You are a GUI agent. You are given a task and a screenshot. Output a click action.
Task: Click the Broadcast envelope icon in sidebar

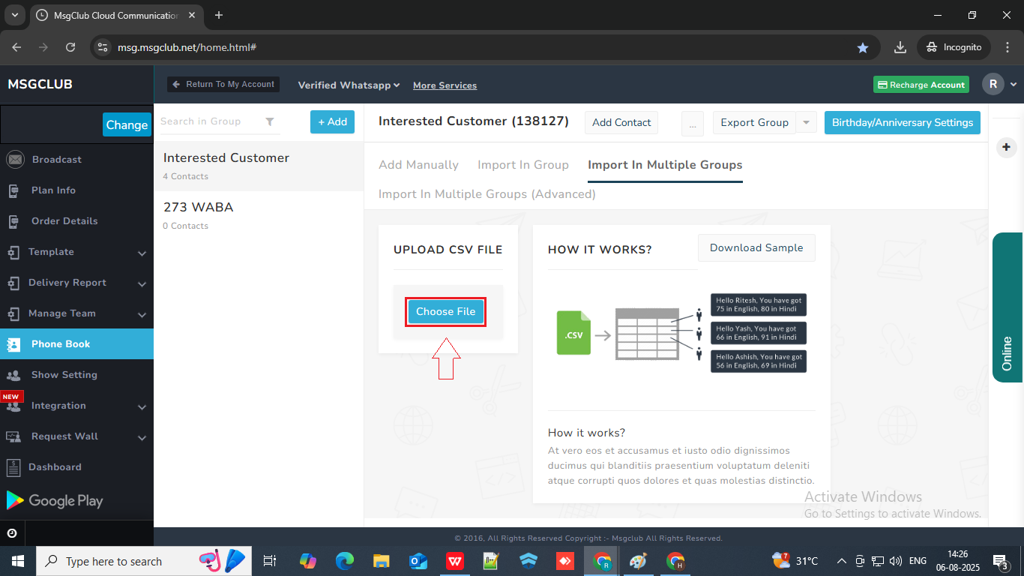pos(15,159)
